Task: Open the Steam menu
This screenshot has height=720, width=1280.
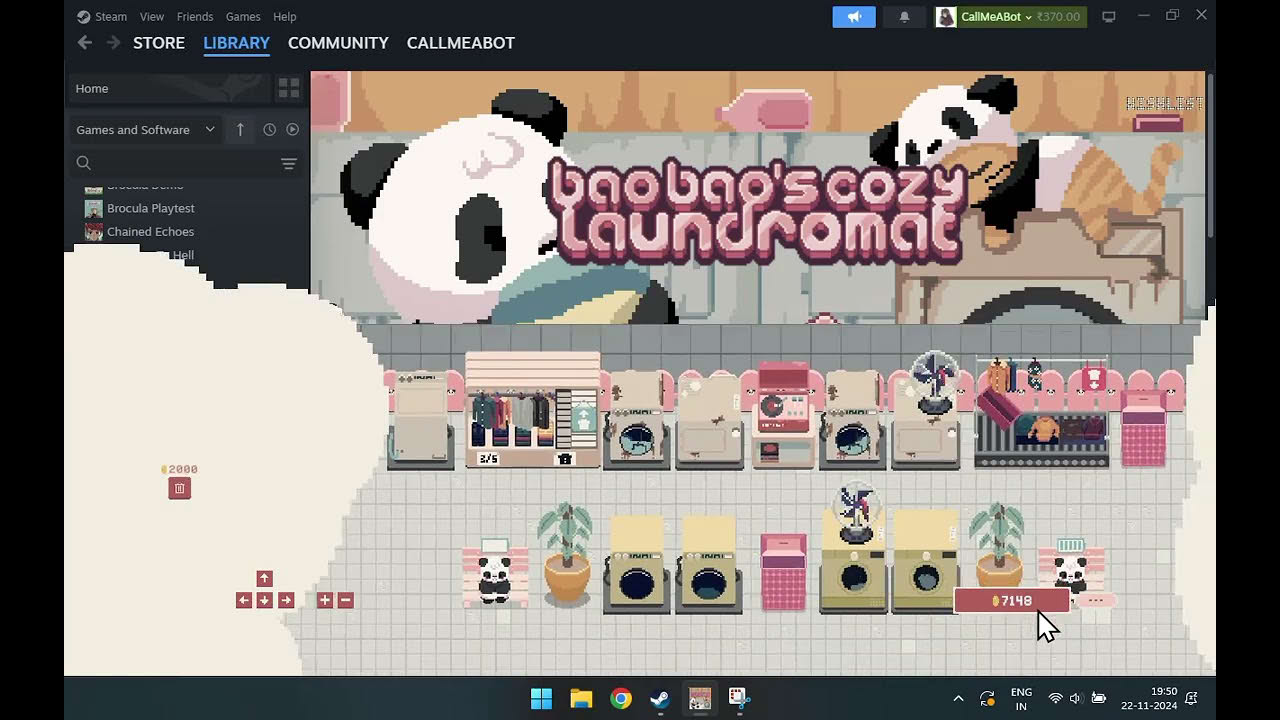Action: [x=102, y=16]
